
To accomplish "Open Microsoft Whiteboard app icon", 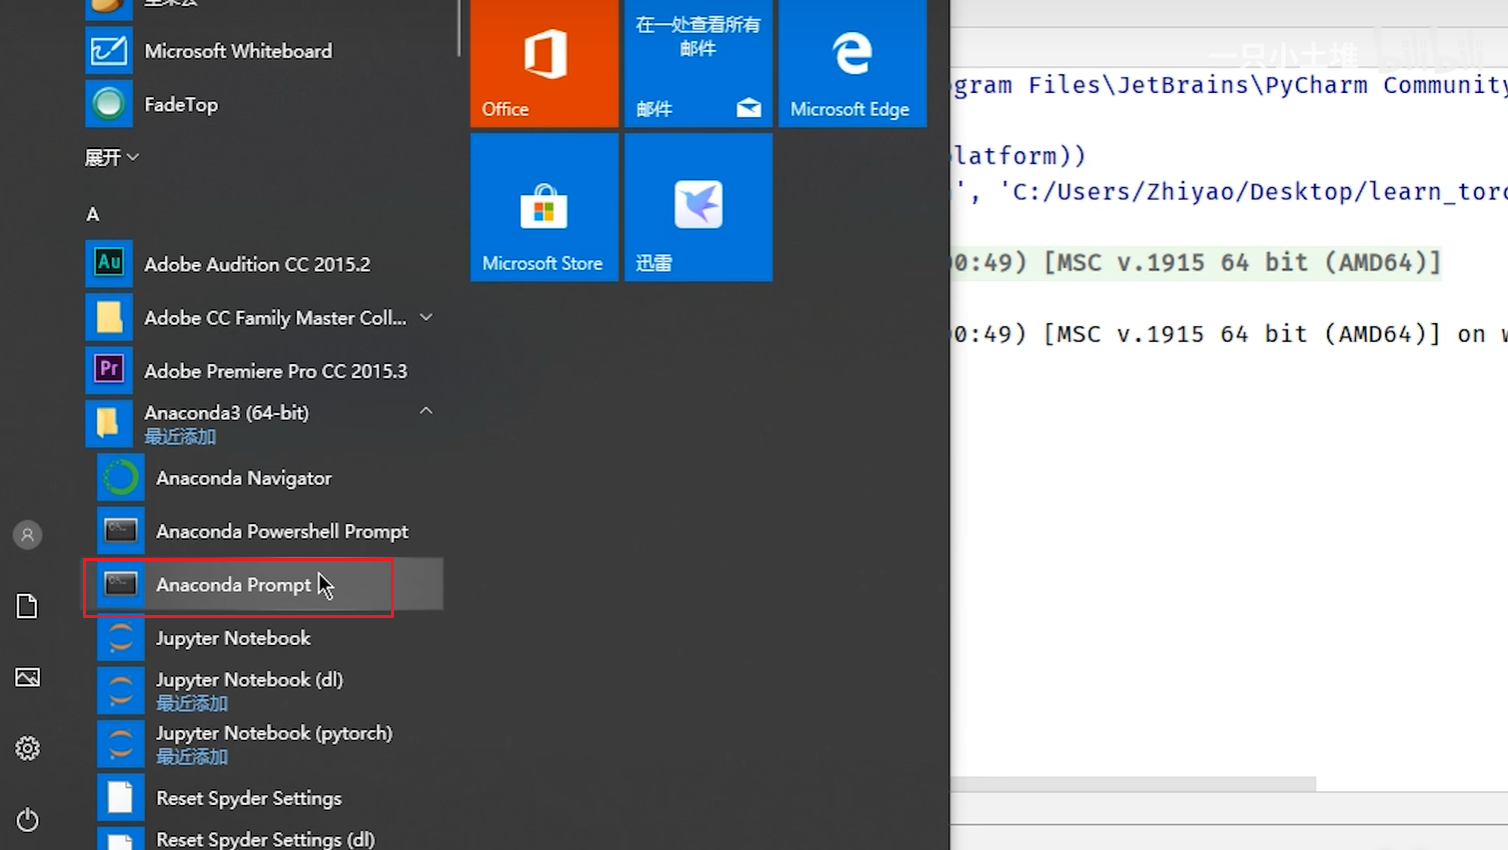I will [x=108, y=51].
